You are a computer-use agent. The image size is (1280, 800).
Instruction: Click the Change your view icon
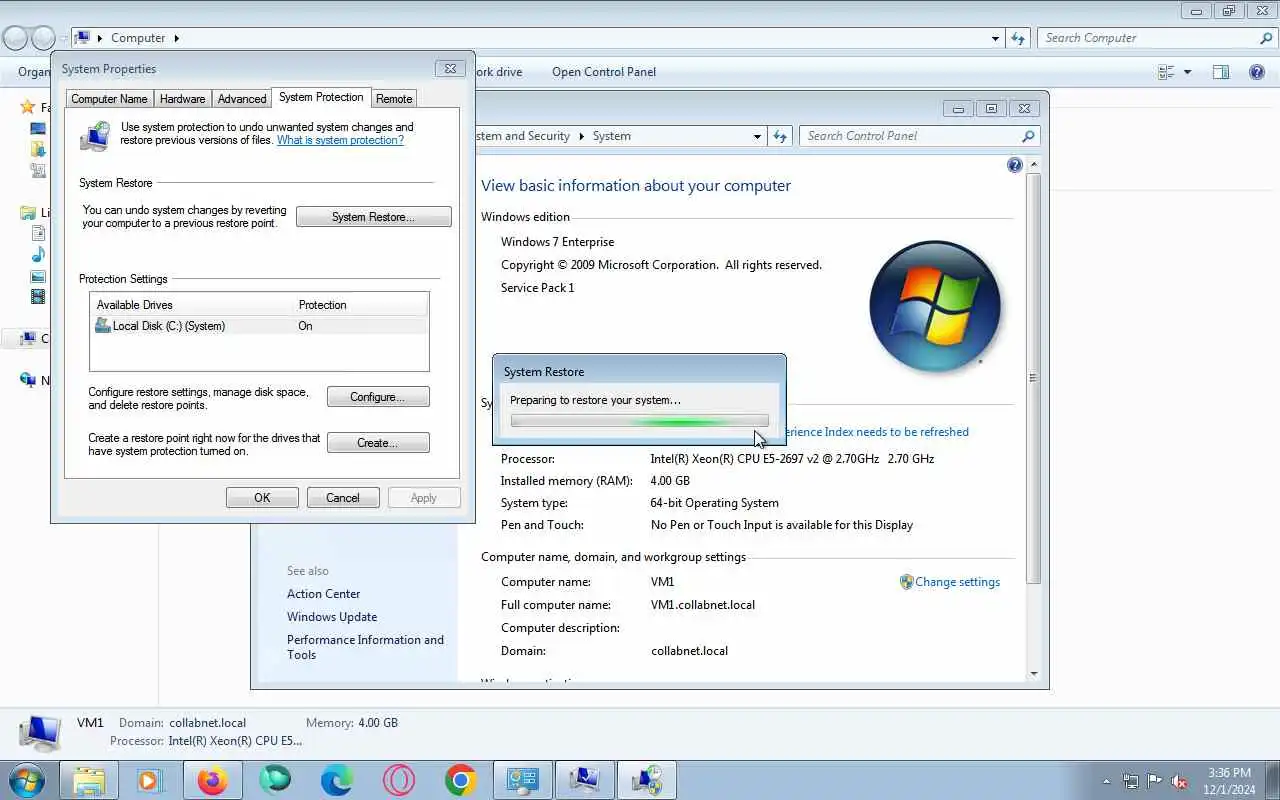(1166, 72)
